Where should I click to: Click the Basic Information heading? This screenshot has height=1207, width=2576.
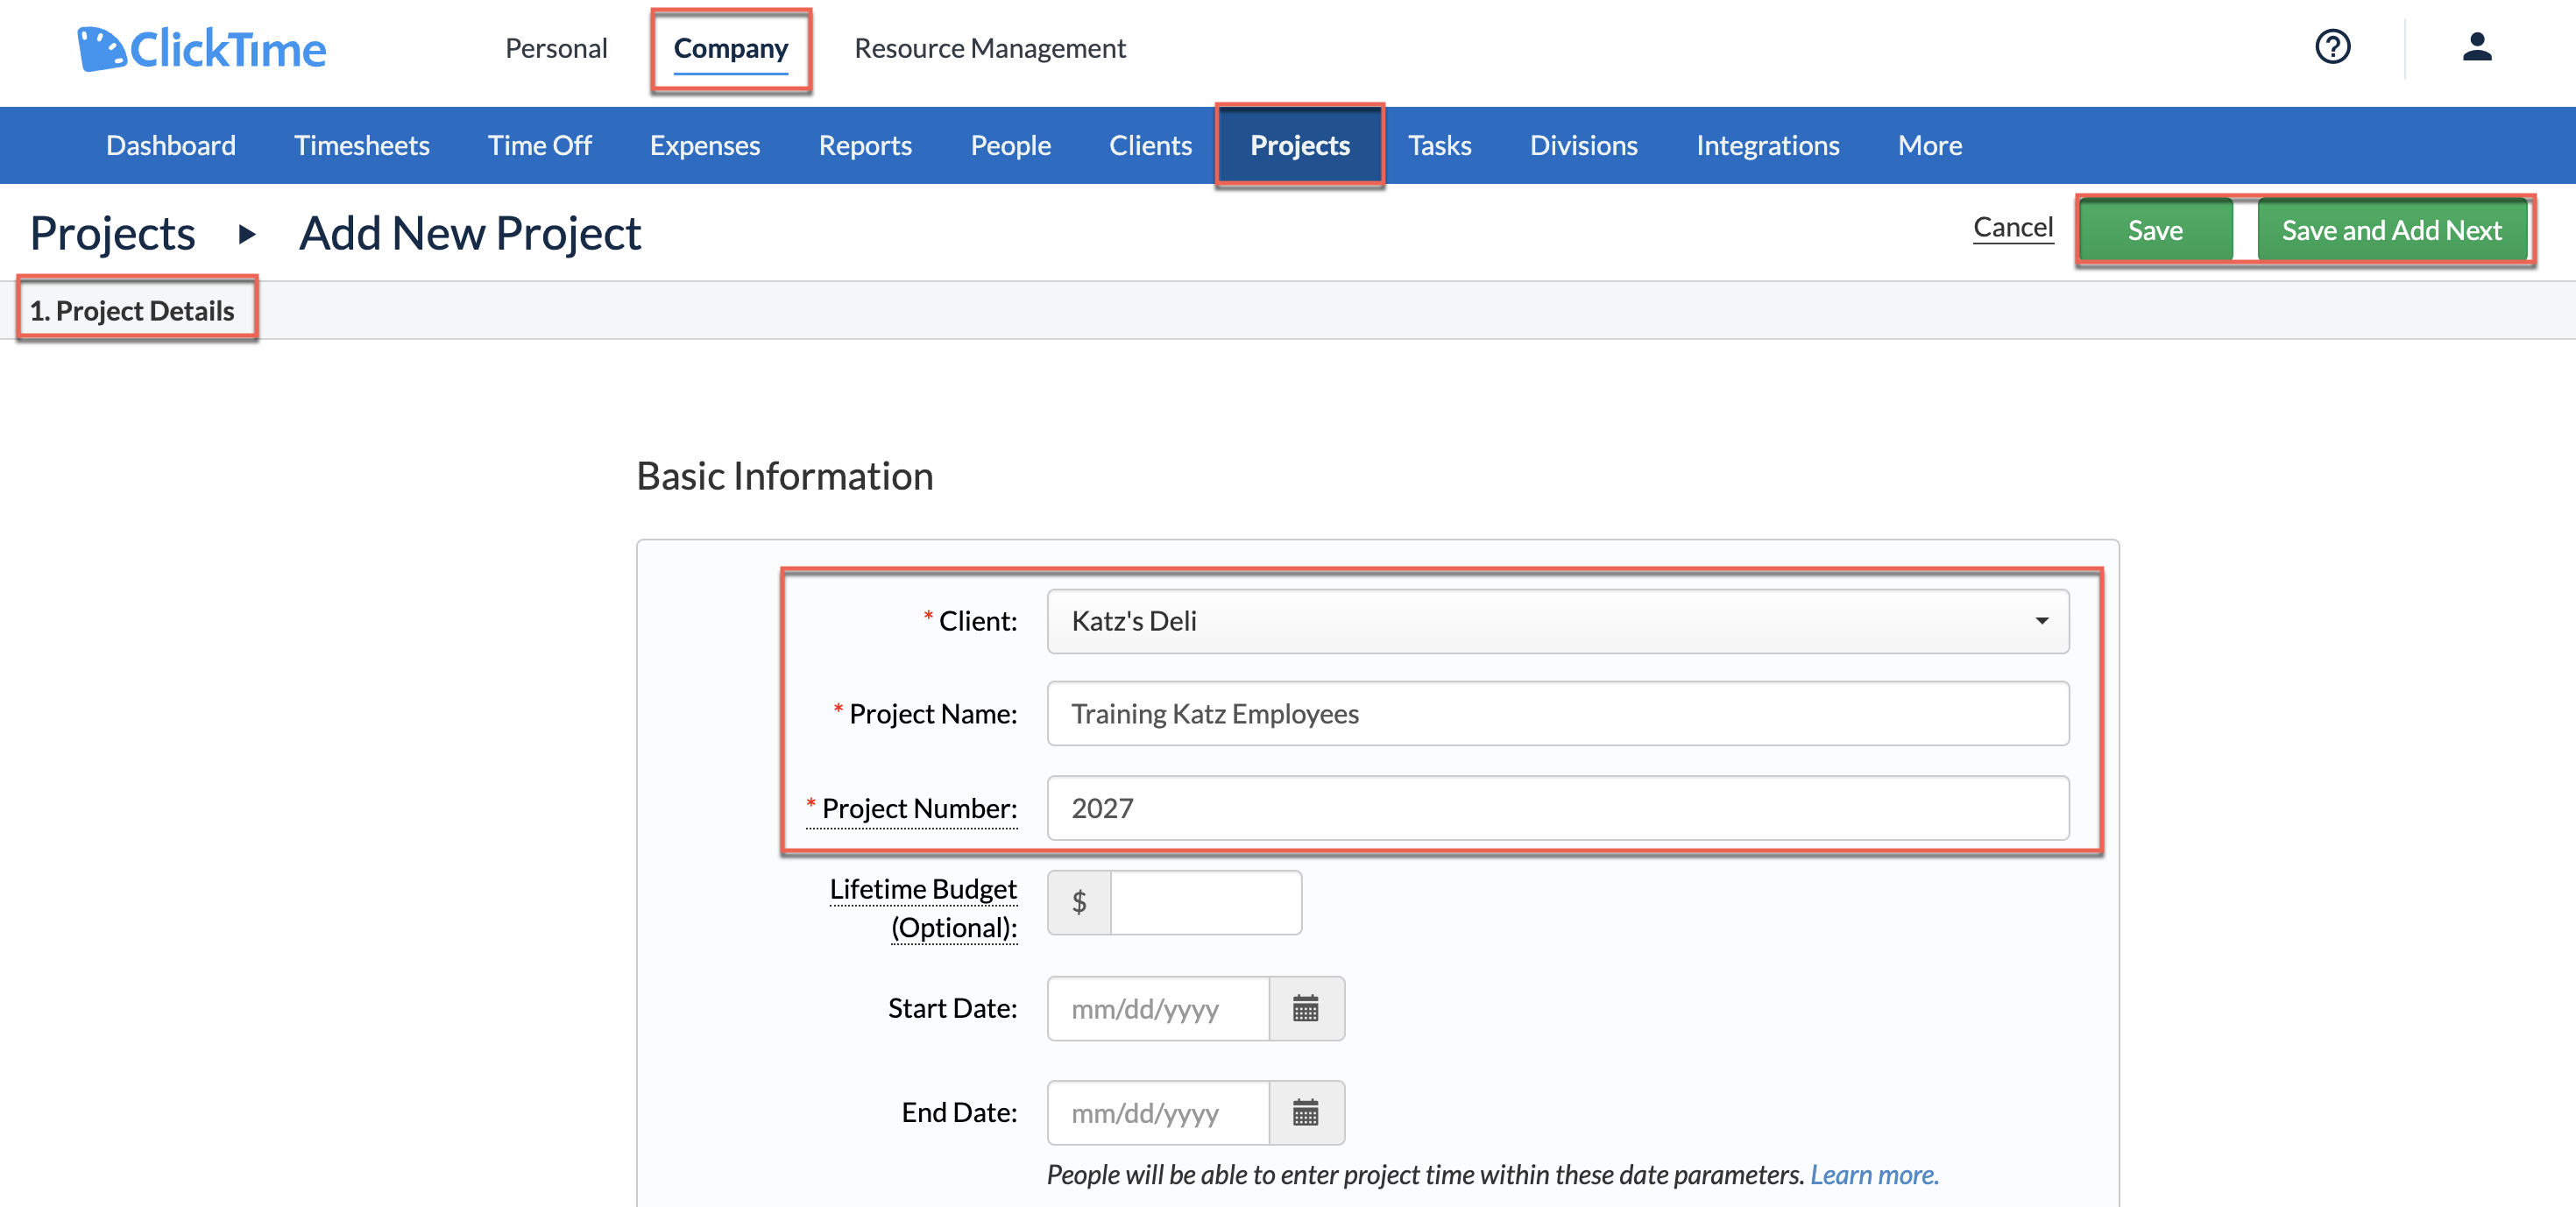click(x=784, y=476)
